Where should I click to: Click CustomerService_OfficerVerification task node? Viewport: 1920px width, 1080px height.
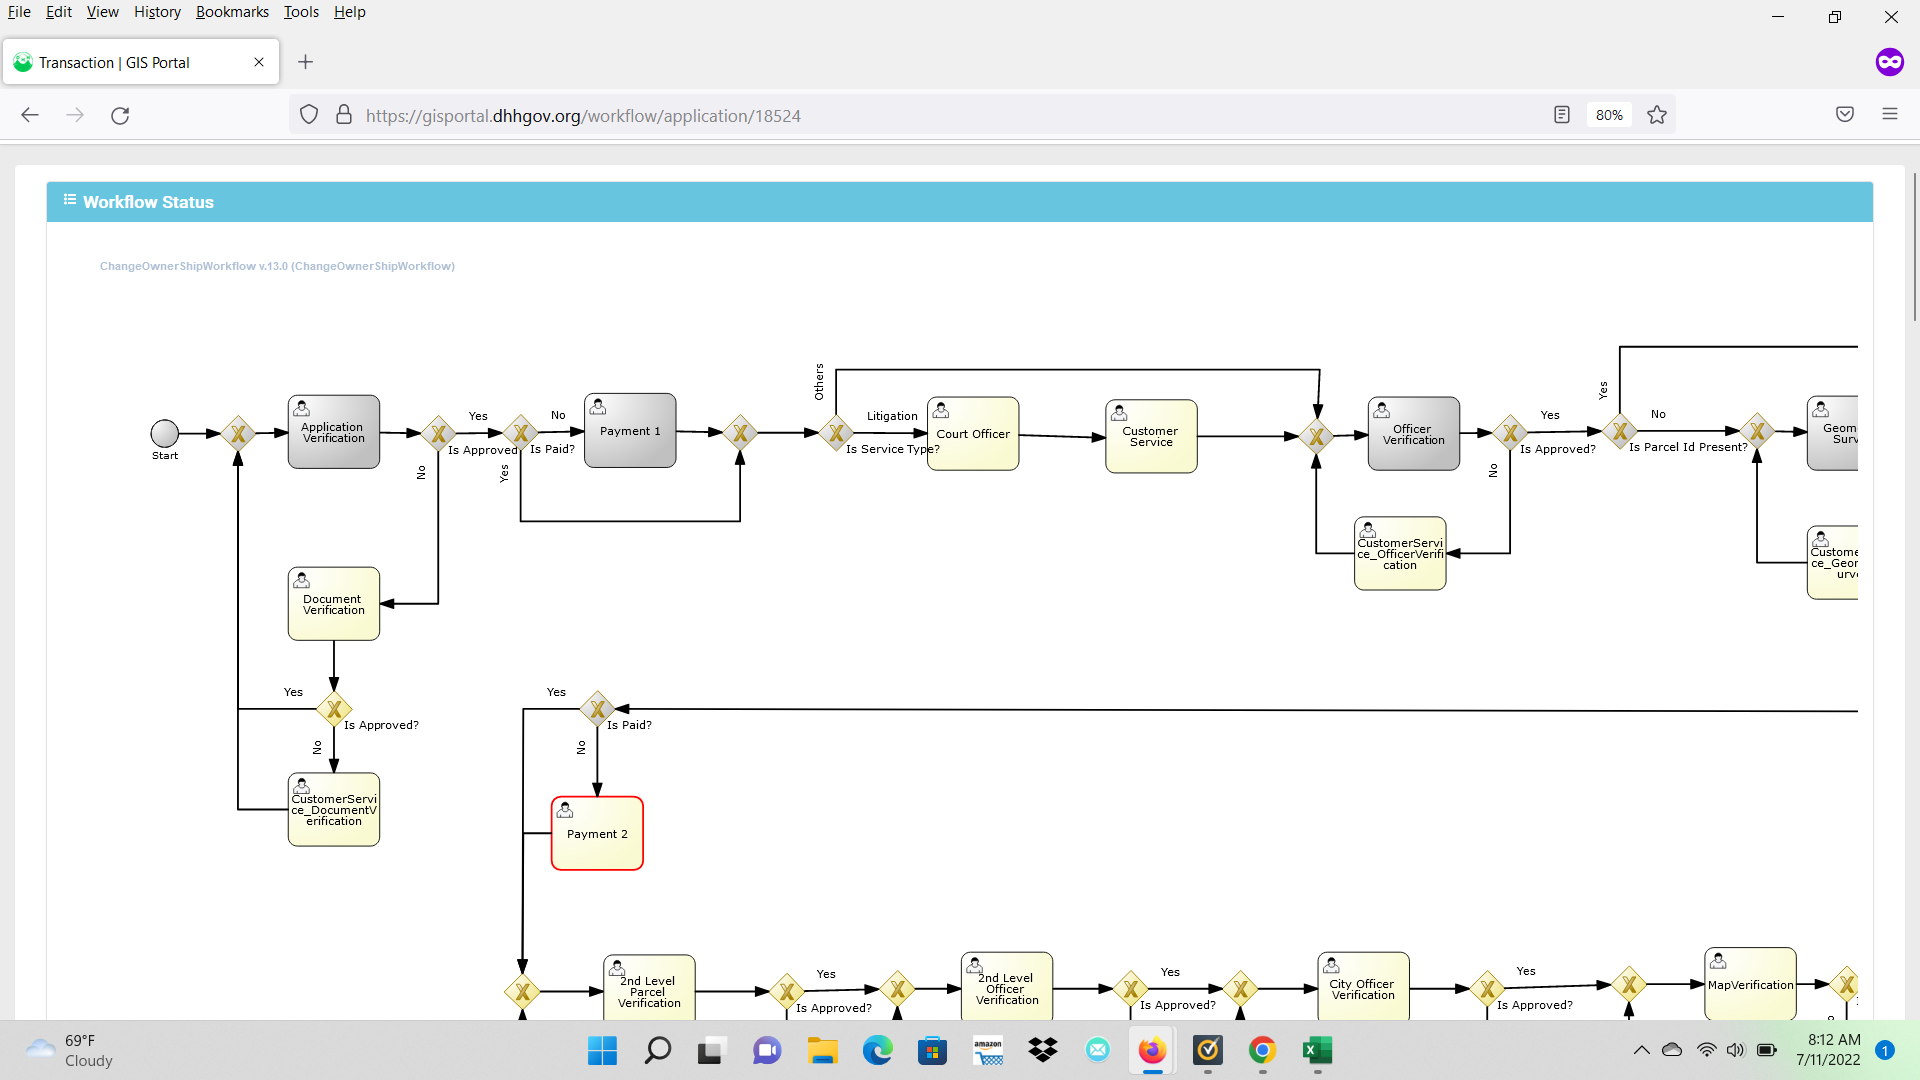(x=1400, y=554)
